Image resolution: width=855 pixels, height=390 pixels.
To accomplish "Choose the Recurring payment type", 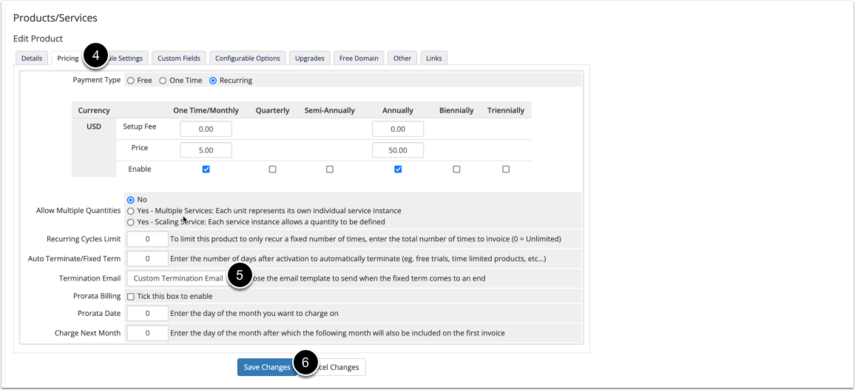I will pyautogui.click(x=213, y=80).
